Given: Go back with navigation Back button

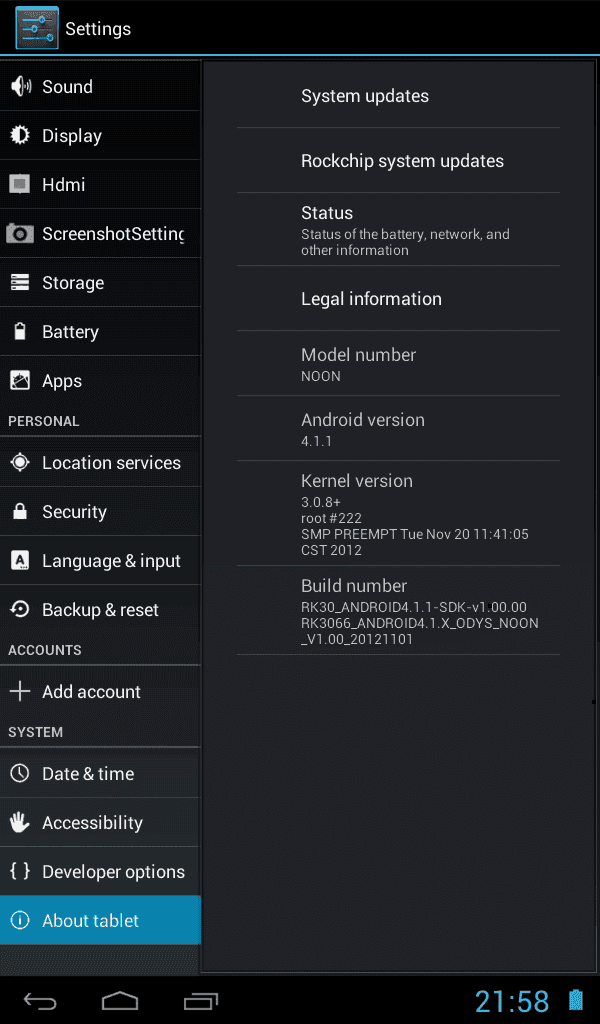Looking at the screenshot, I should pyautogui.click(x=40, y=1000).
